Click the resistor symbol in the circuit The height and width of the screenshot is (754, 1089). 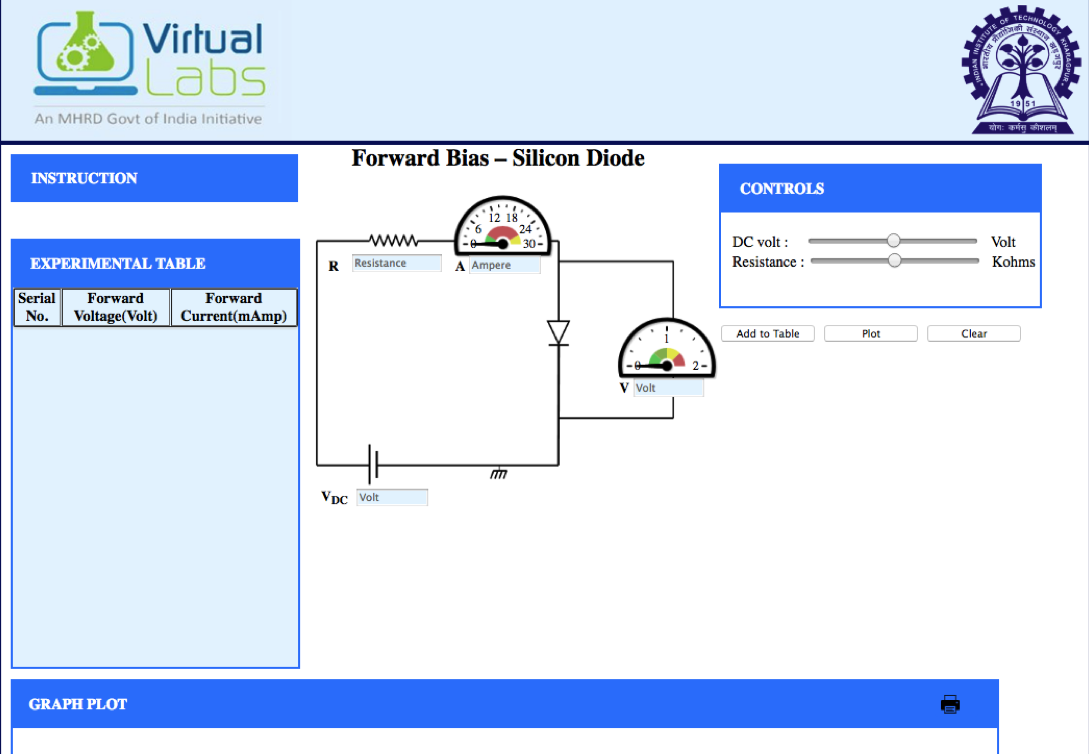click(393, 241)
